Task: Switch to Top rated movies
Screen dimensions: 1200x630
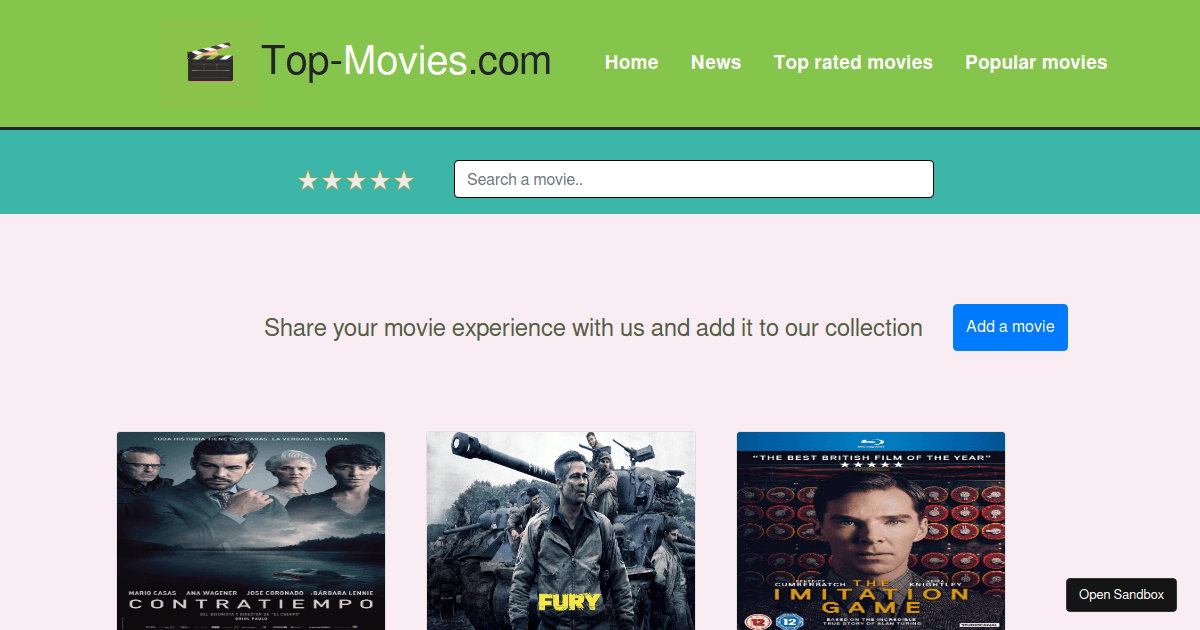Action: coord(853,62)
